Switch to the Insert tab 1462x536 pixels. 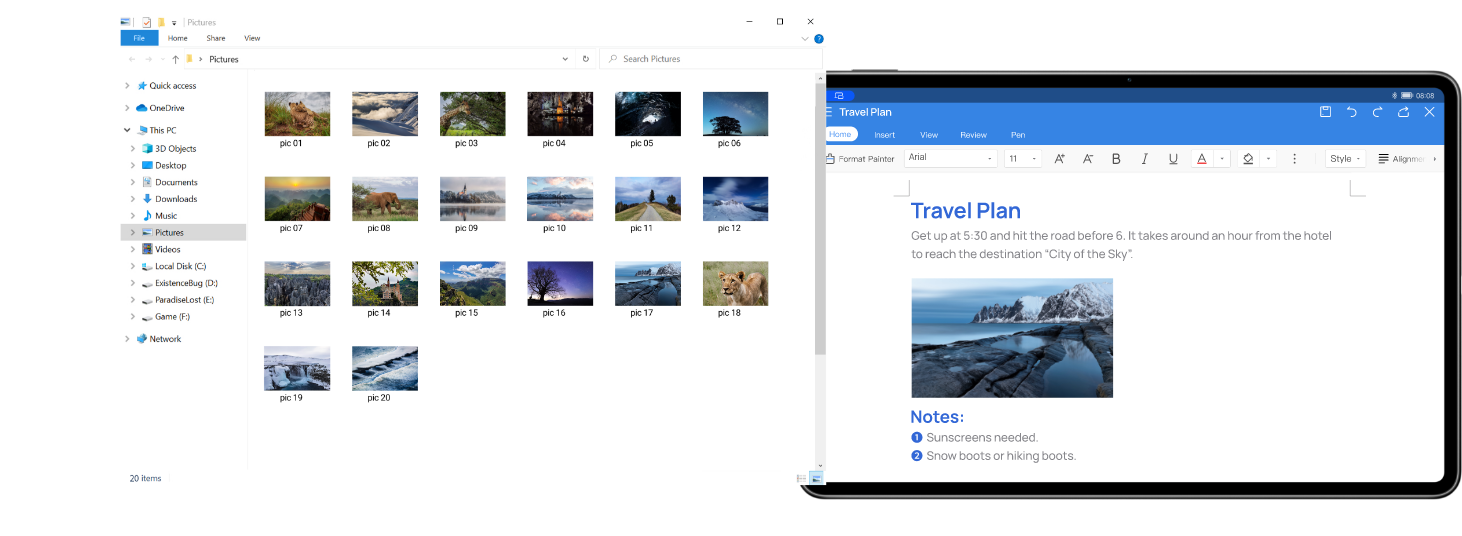tap(884, 135)
